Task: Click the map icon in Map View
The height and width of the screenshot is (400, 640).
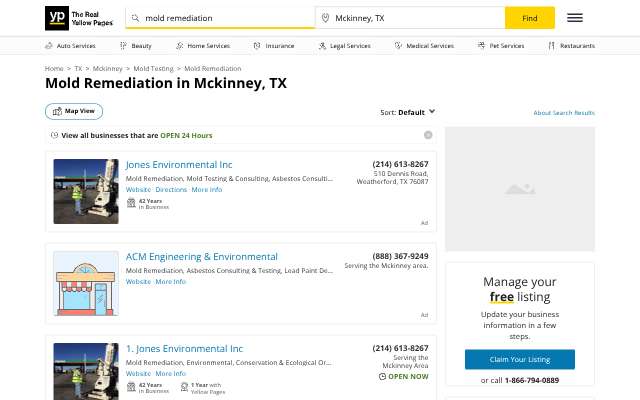Action: 57,111
